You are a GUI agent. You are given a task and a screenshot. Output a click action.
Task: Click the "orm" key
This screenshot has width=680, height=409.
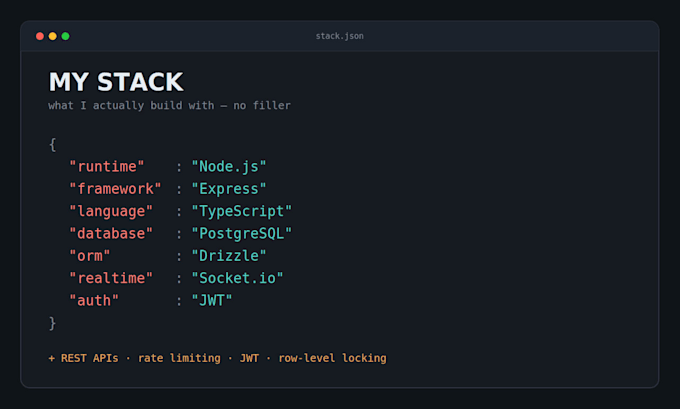pyautogui.click(x=90, y=256)
